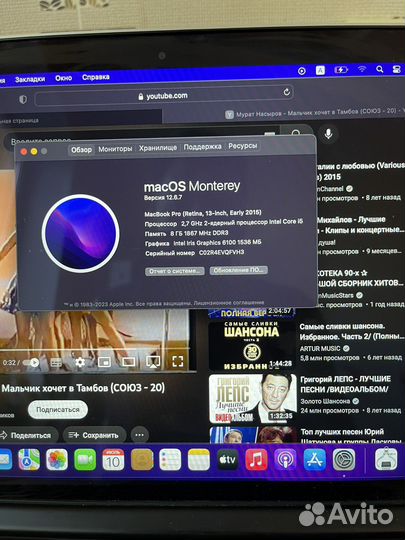Click the Обновление ПО button
Screen dimensions: 405x540
239,270
